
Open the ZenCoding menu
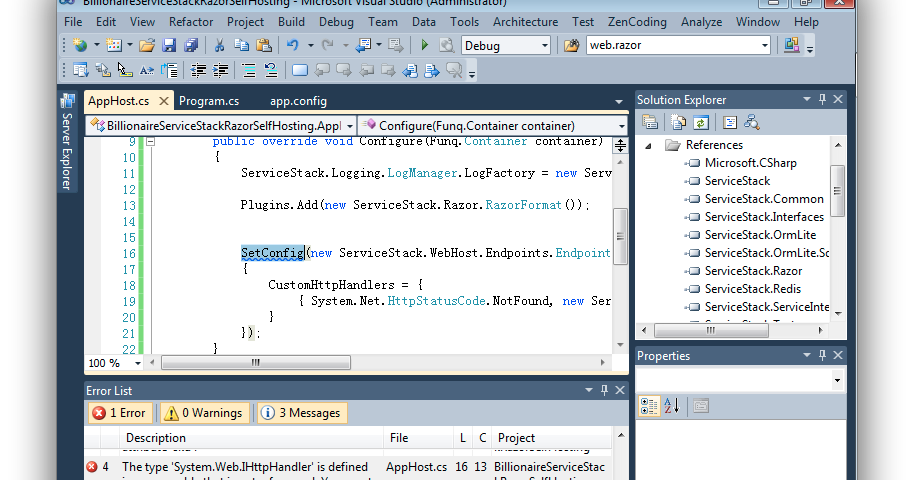click(637, 22)
